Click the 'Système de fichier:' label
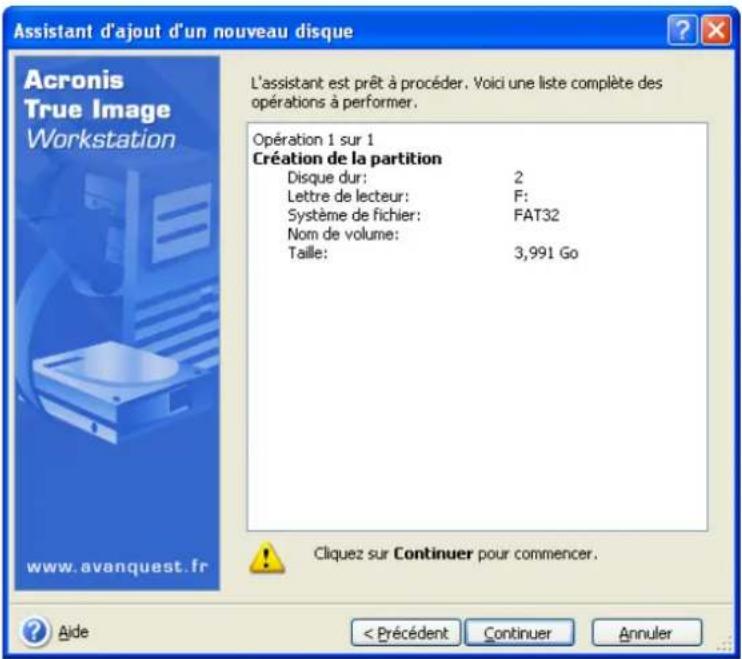The width and height of the screenshot is (742, 659). [x=354, y=215]
